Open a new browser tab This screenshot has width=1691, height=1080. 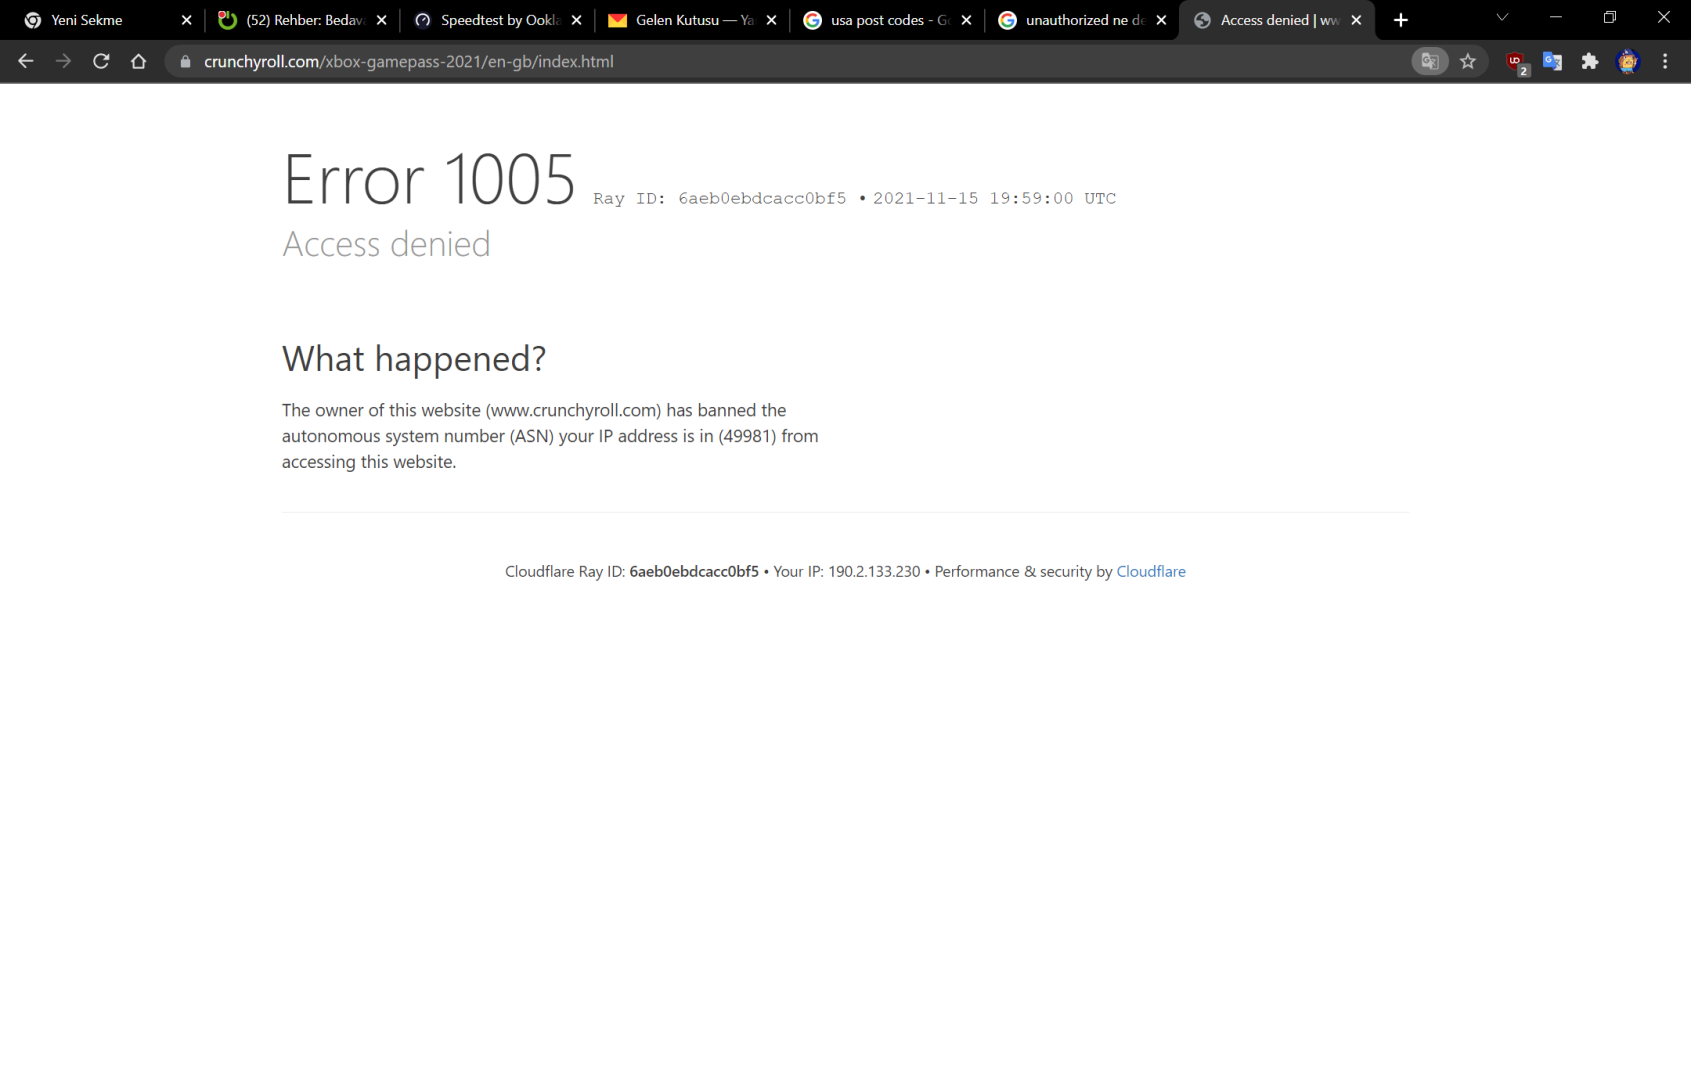[x=1401, y=20]
